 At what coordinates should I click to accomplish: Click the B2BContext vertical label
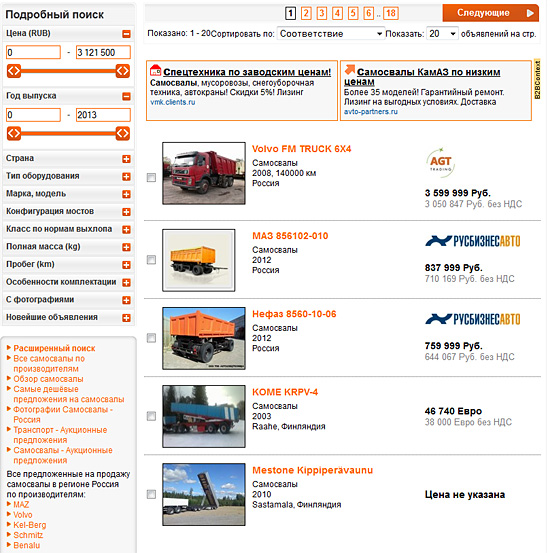pos(537,79)
